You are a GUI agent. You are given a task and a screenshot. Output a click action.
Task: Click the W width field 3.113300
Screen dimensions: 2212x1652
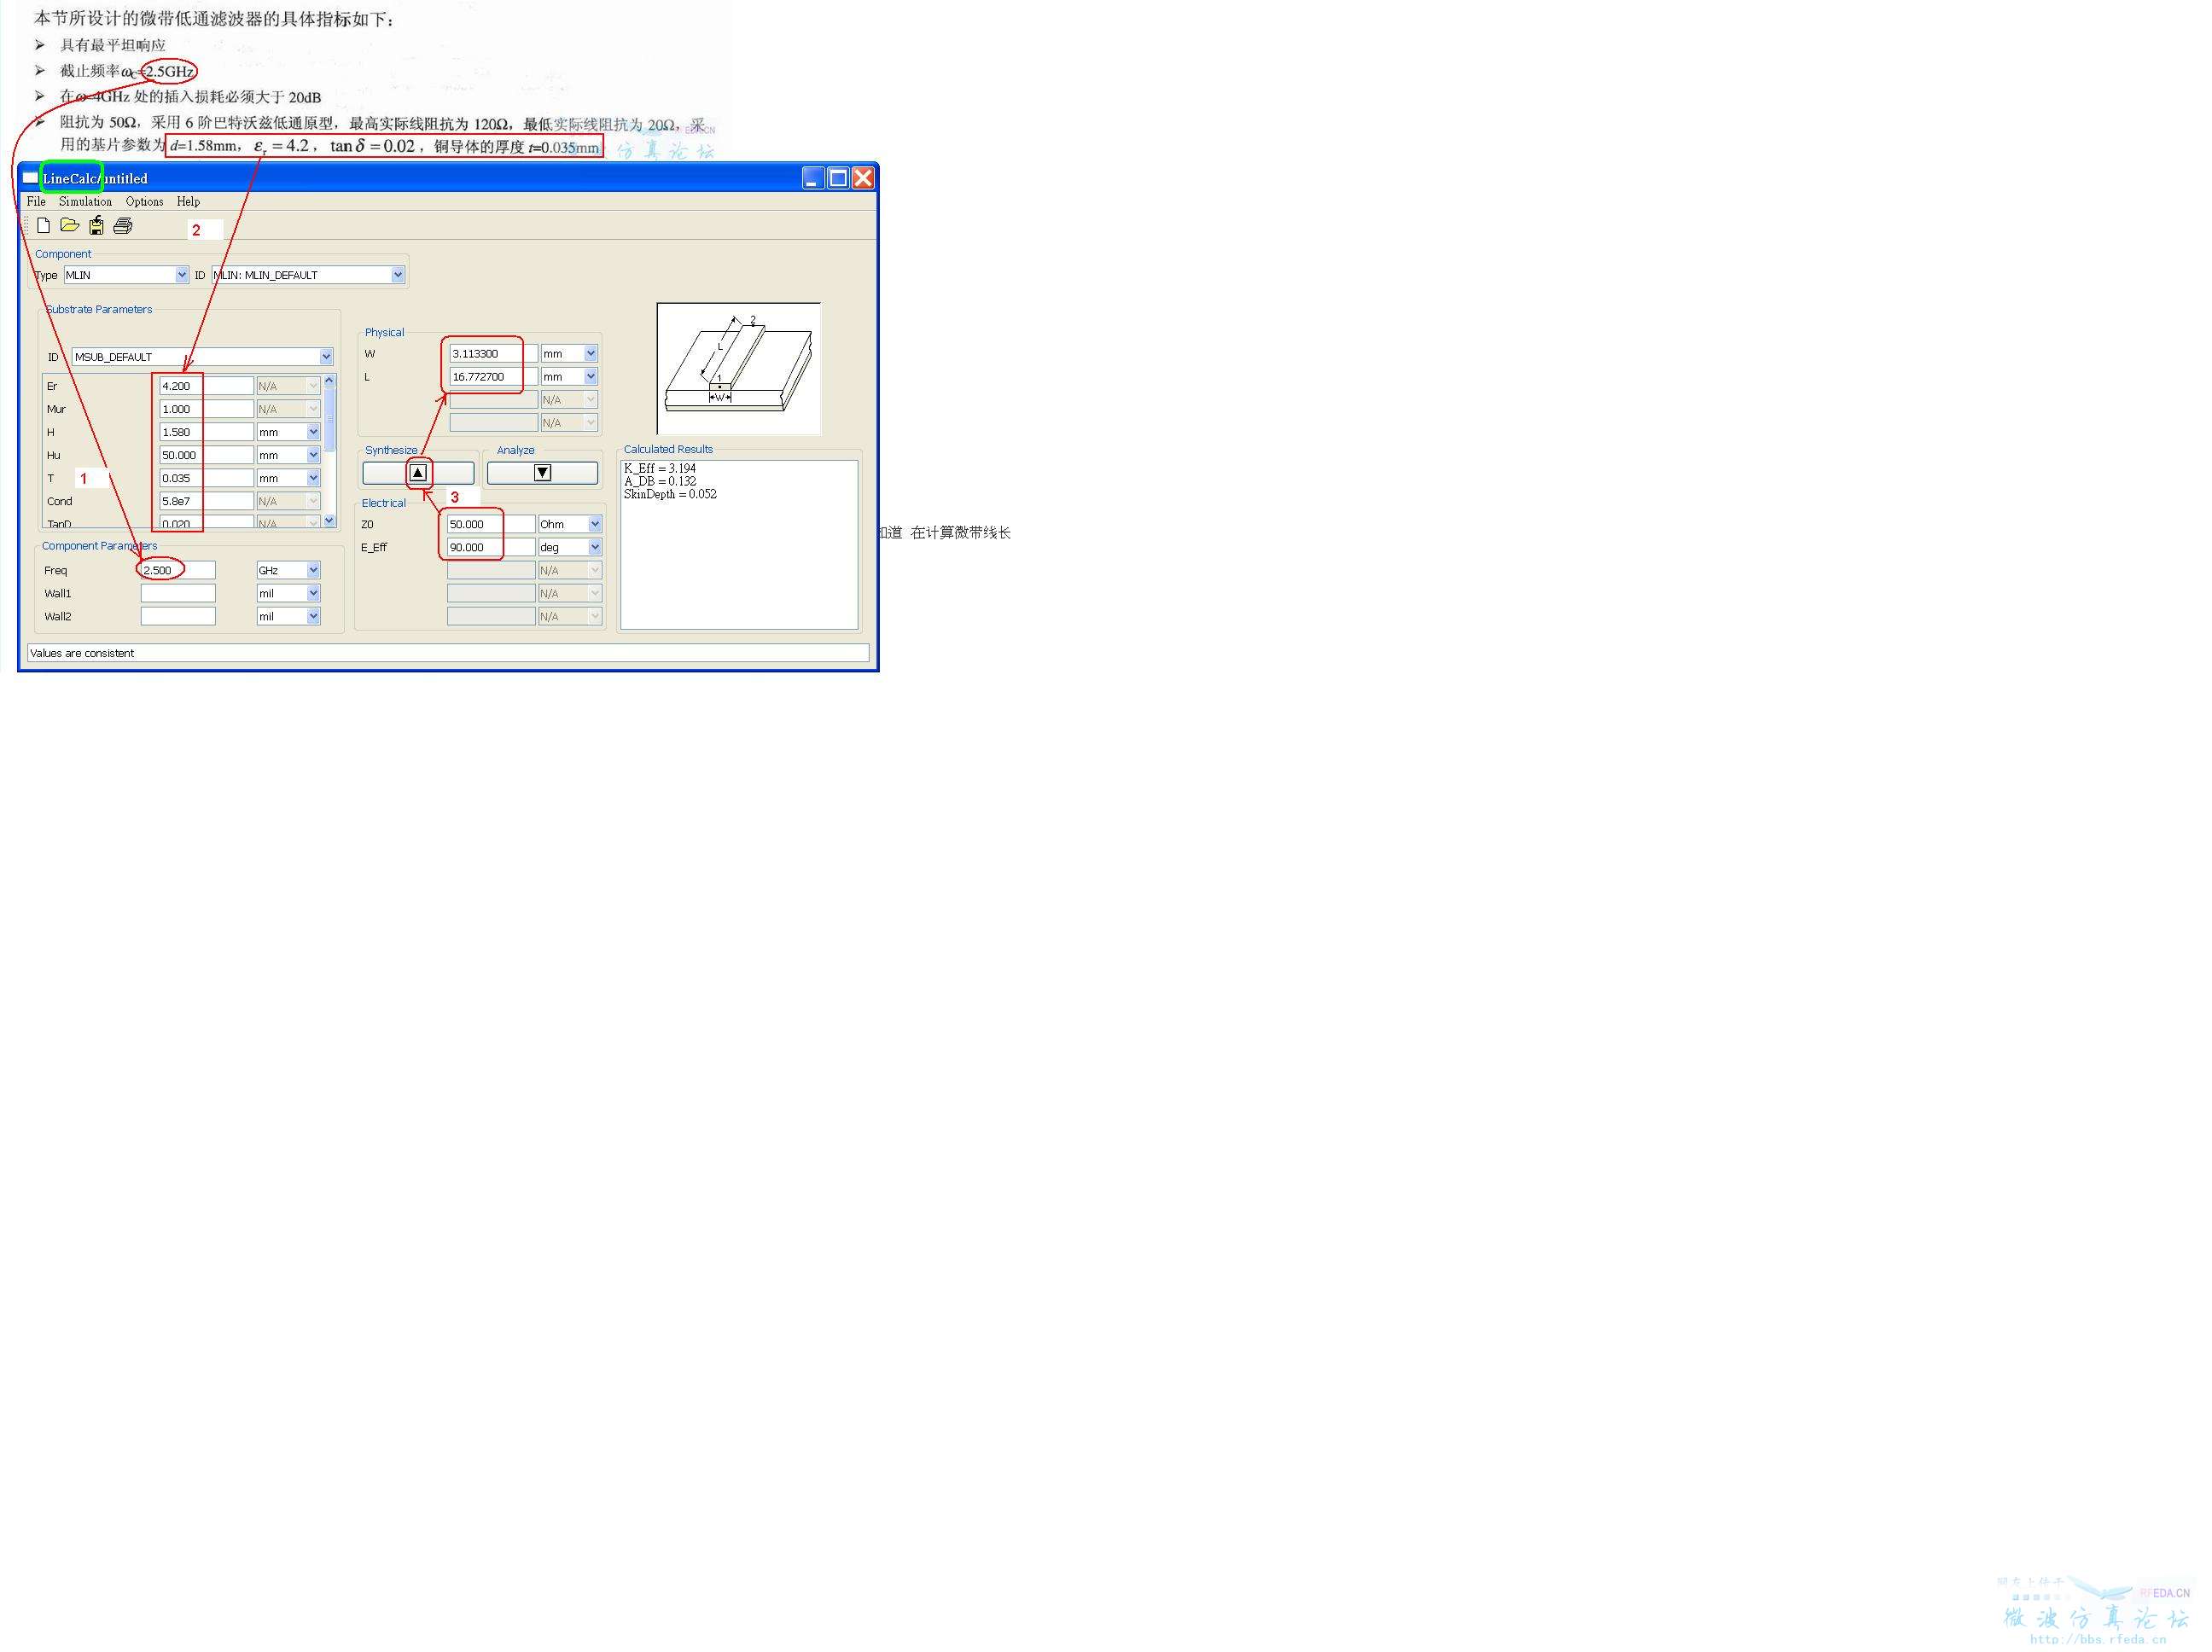pyautogui.click(x=493, y=354)
